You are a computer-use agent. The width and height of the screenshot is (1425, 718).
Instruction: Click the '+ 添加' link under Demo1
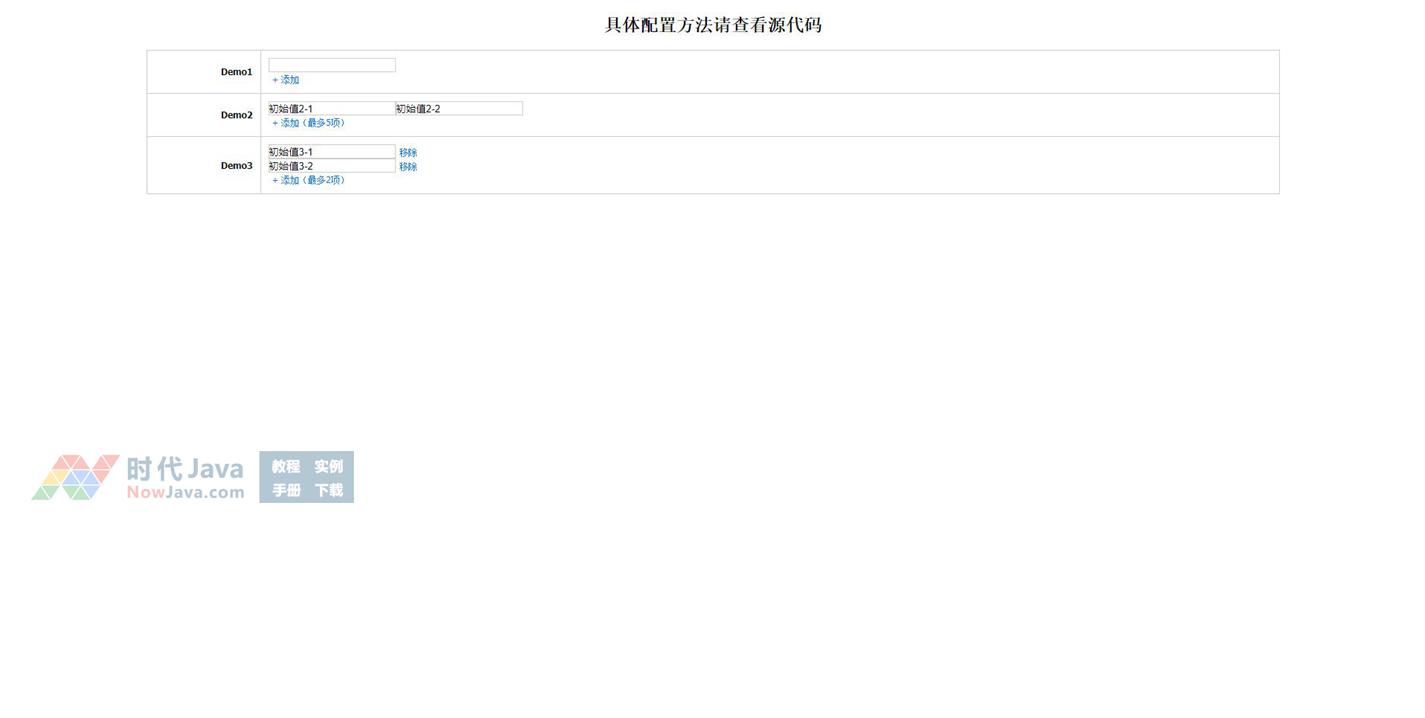pos(286,80)
